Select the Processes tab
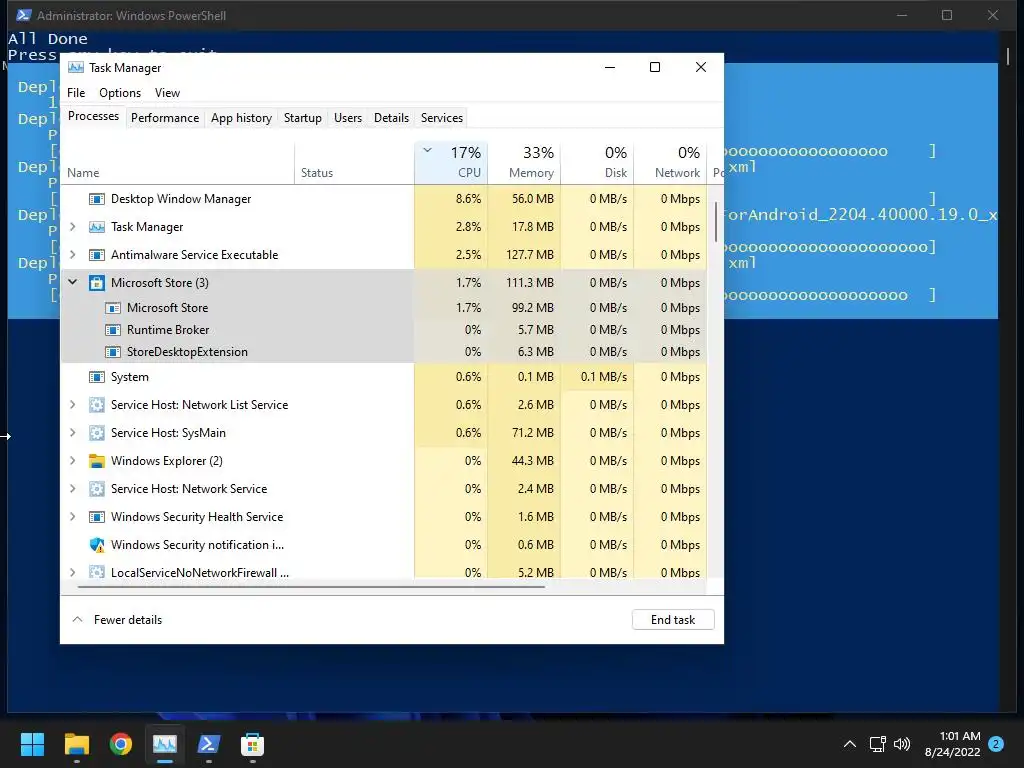 (93, 116)
